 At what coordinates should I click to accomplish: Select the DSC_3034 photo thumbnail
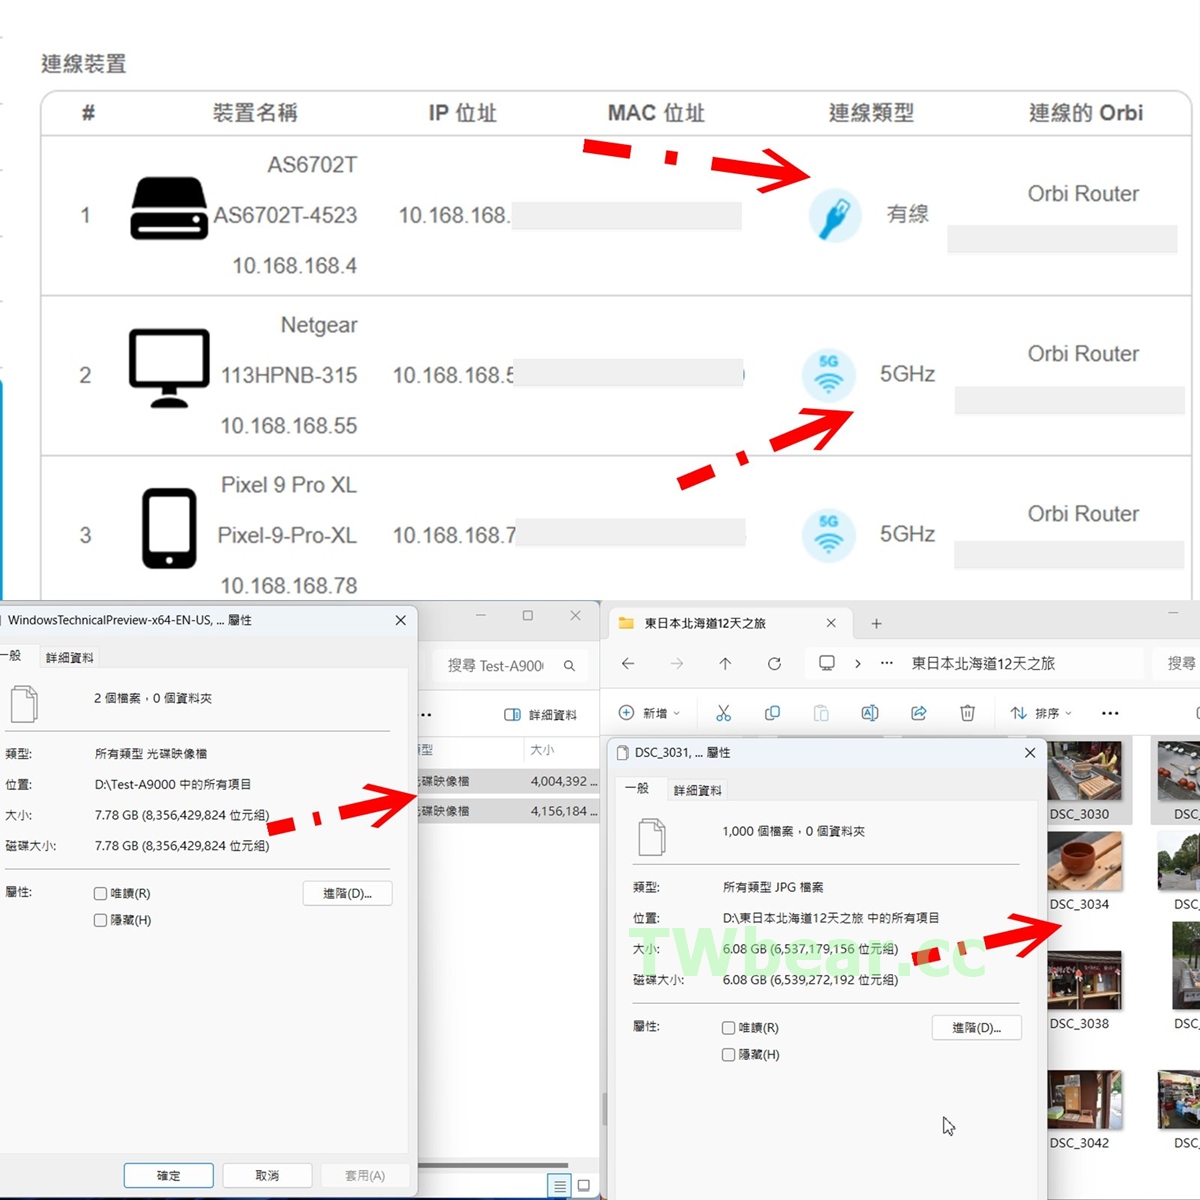[1084, 862]
